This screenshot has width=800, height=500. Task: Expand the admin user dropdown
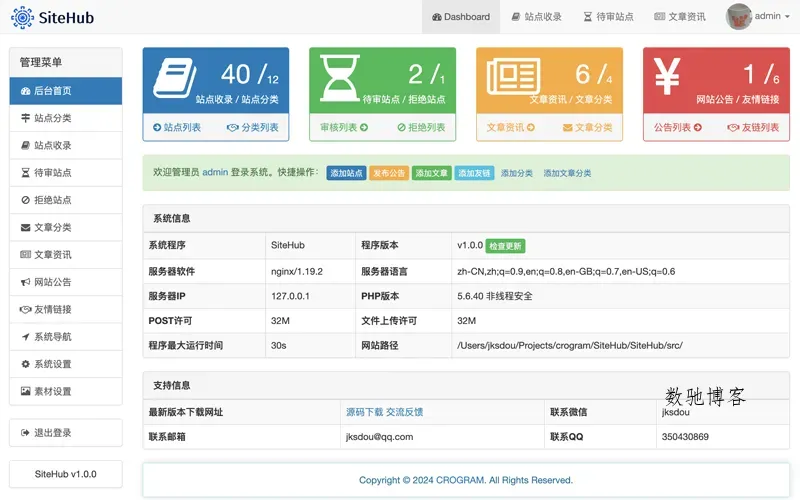772,16
